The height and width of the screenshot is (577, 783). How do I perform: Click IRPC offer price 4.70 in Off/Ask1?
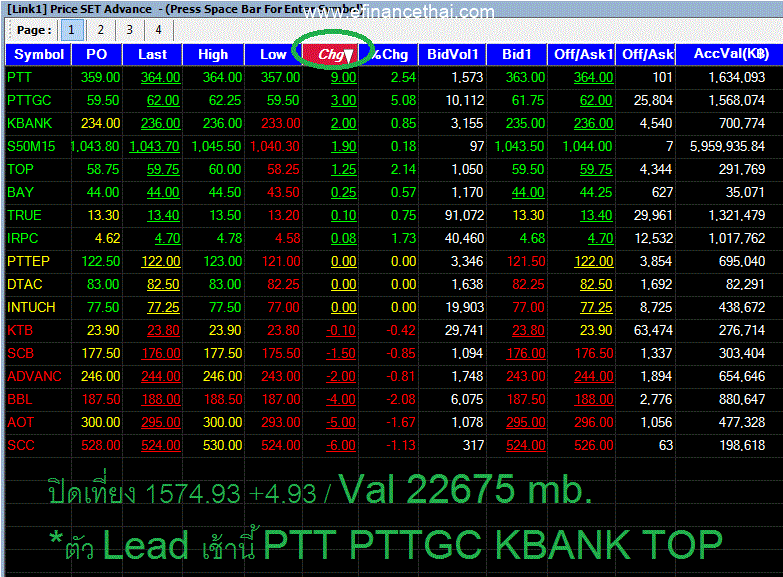[600, 238]
